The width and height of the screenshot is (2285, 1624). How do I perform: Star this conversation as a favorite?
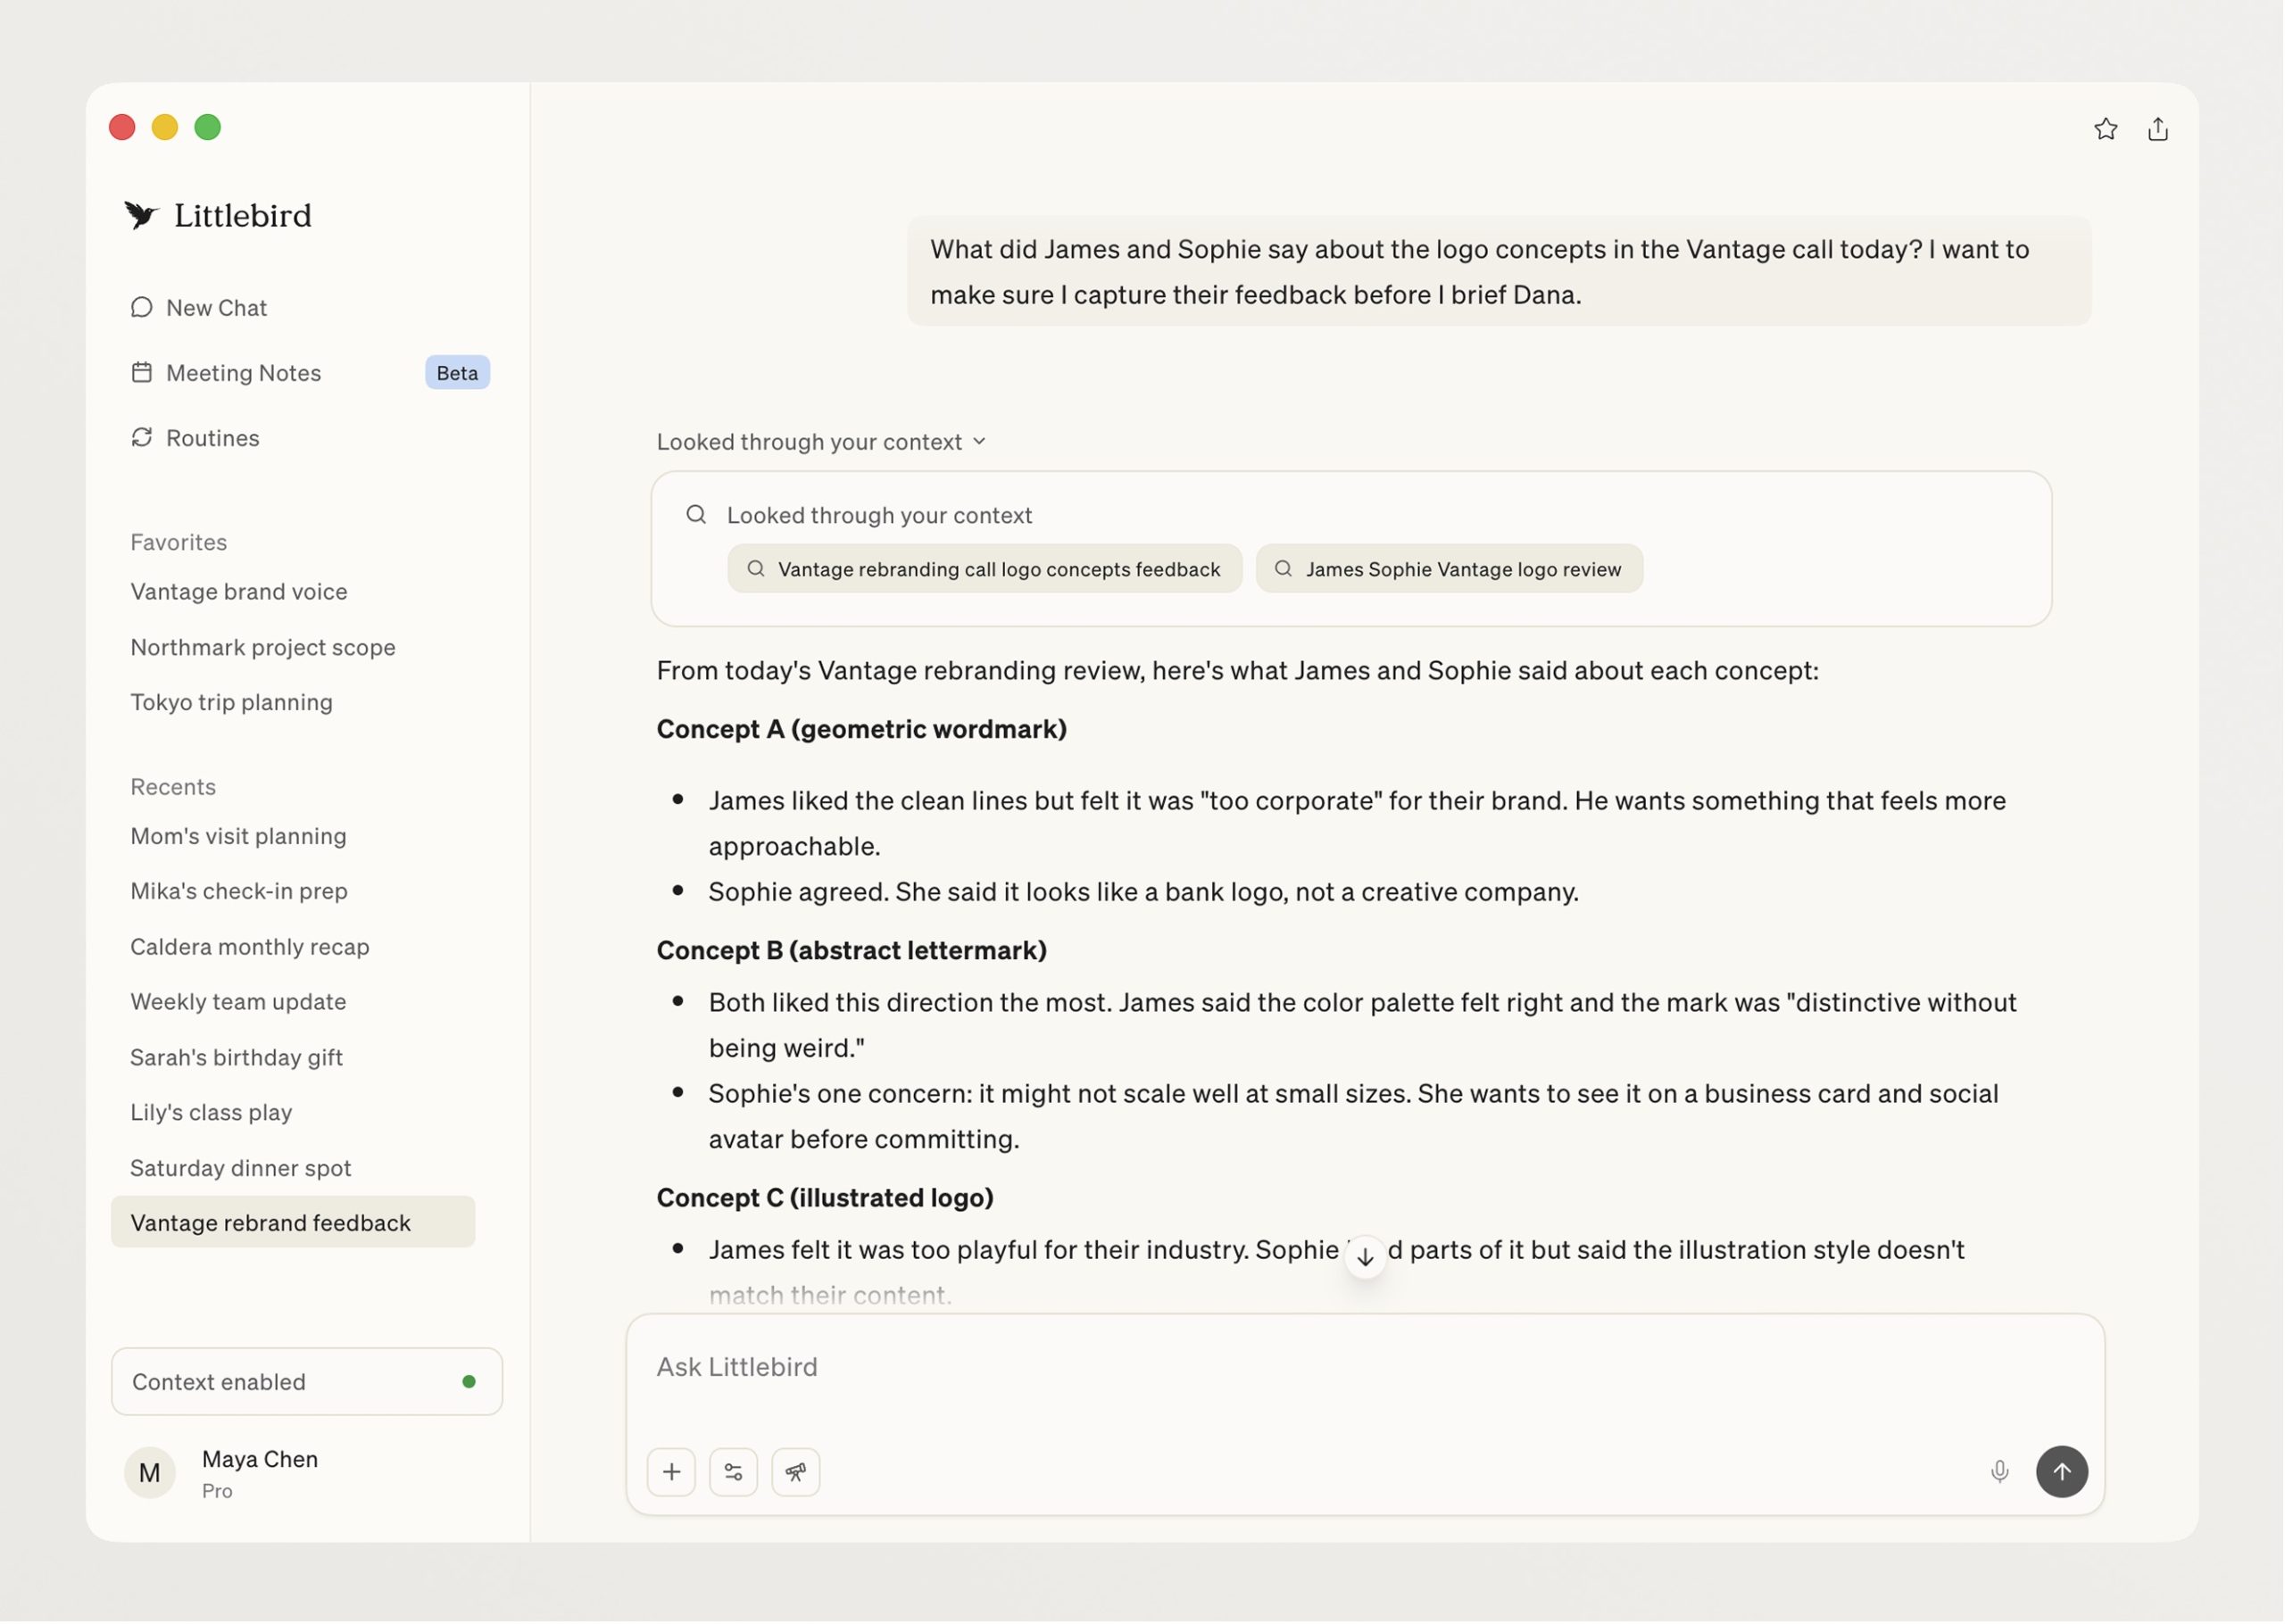click(2105, 129)
